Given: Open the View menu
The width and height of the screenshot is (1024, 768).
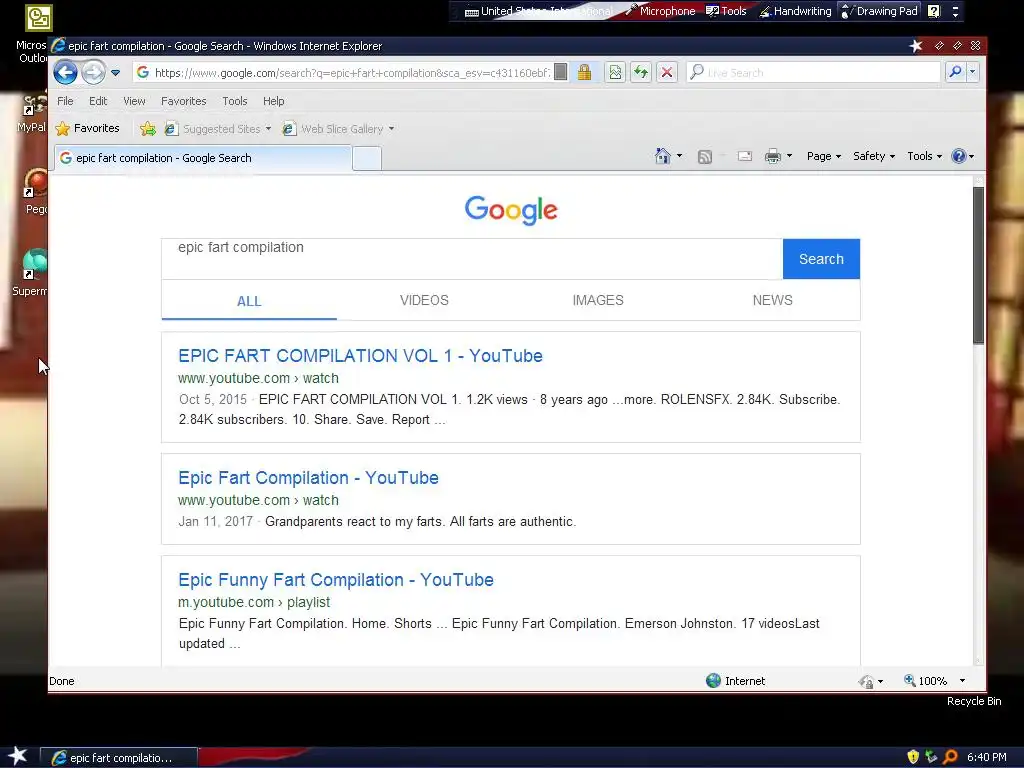Looking at the screenshot, I should 135,101.
